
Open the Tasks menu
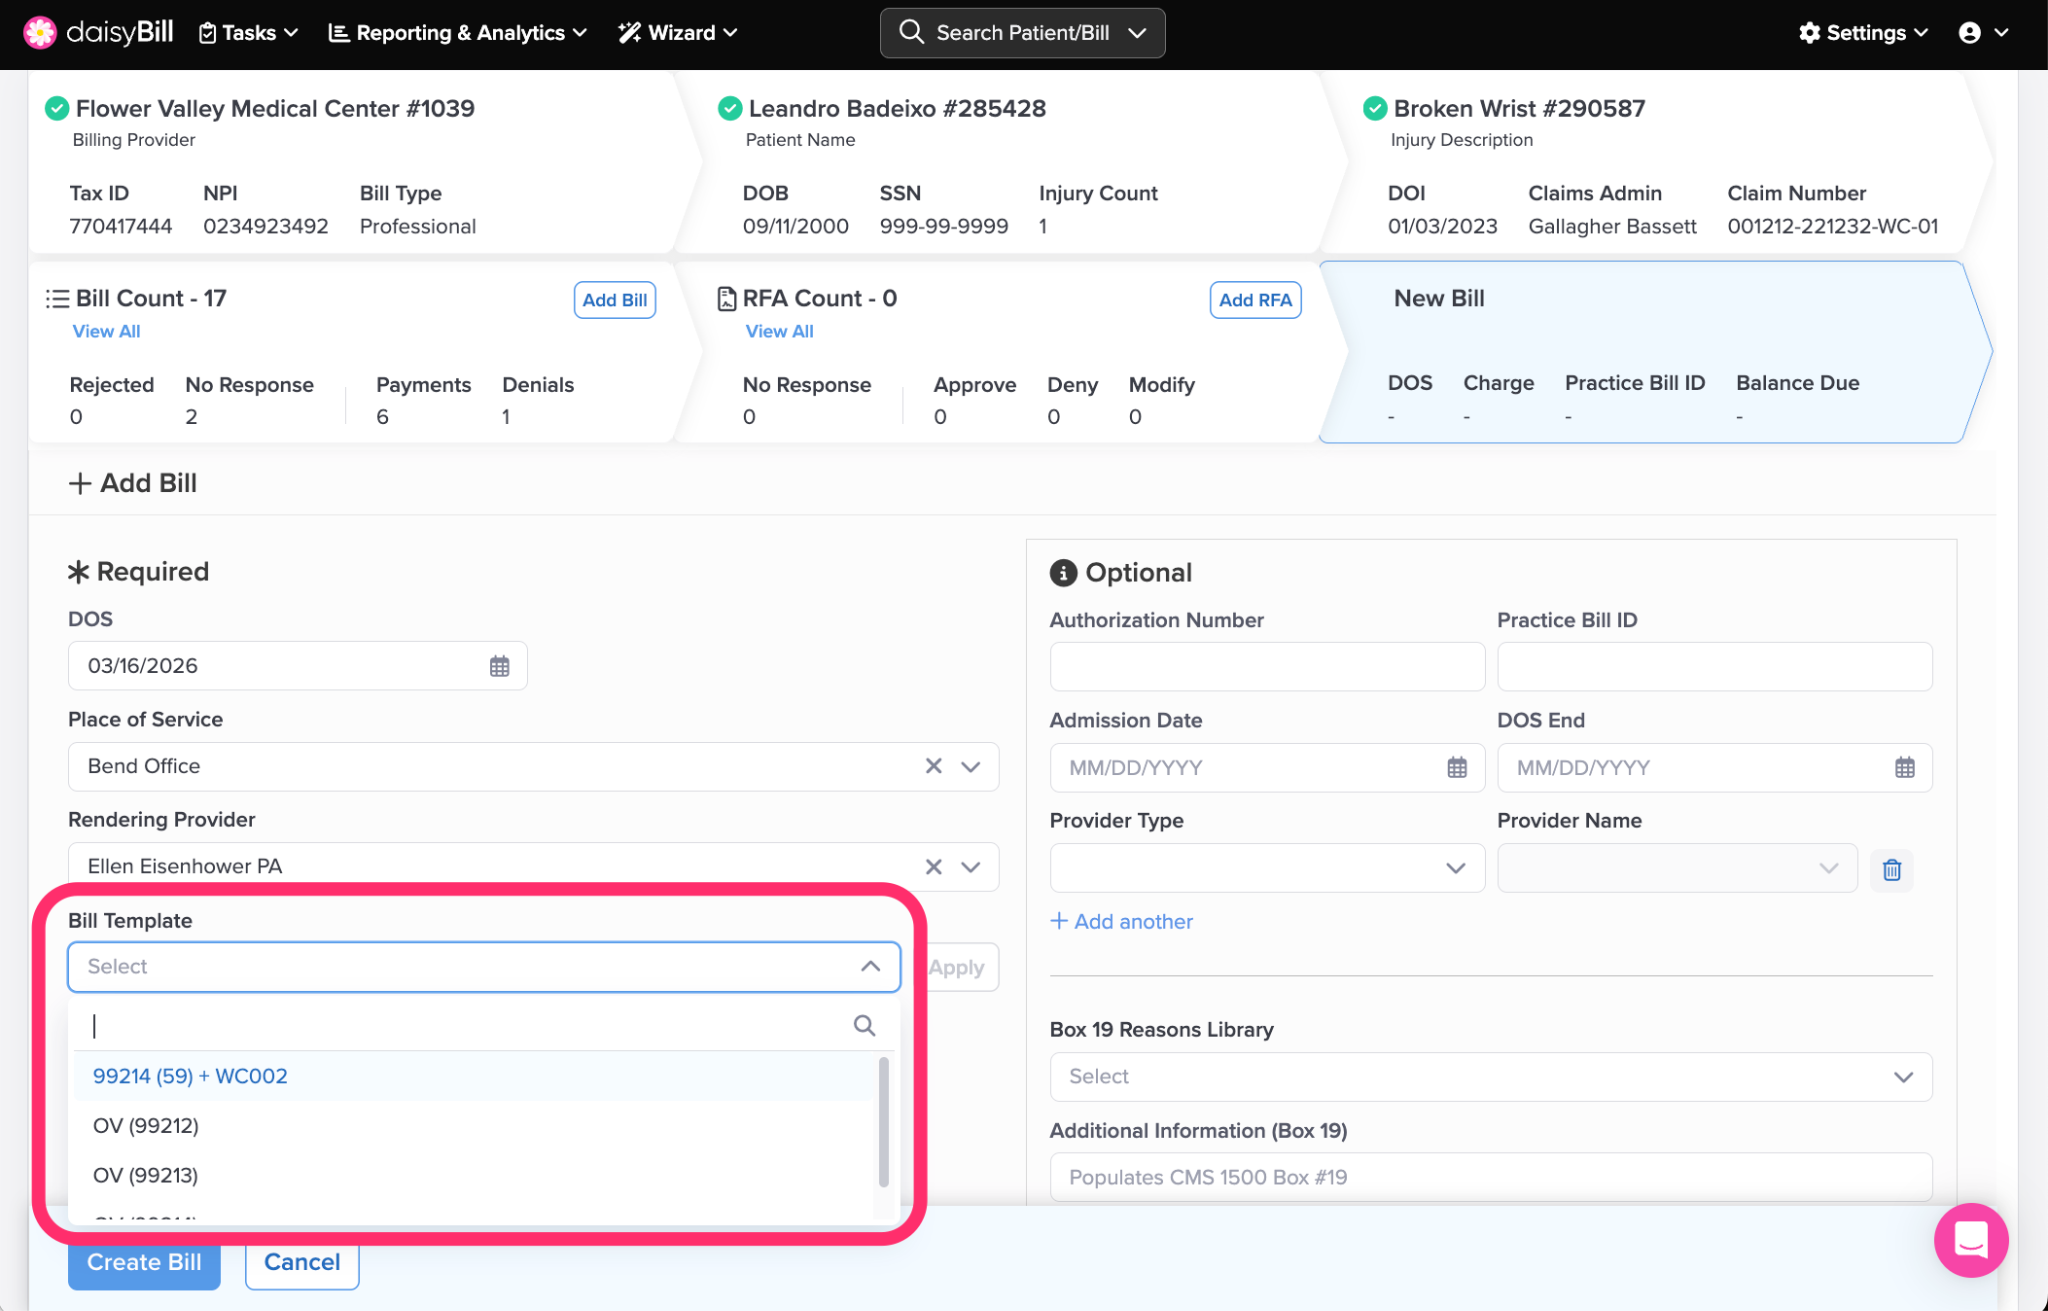click(249, 33)
